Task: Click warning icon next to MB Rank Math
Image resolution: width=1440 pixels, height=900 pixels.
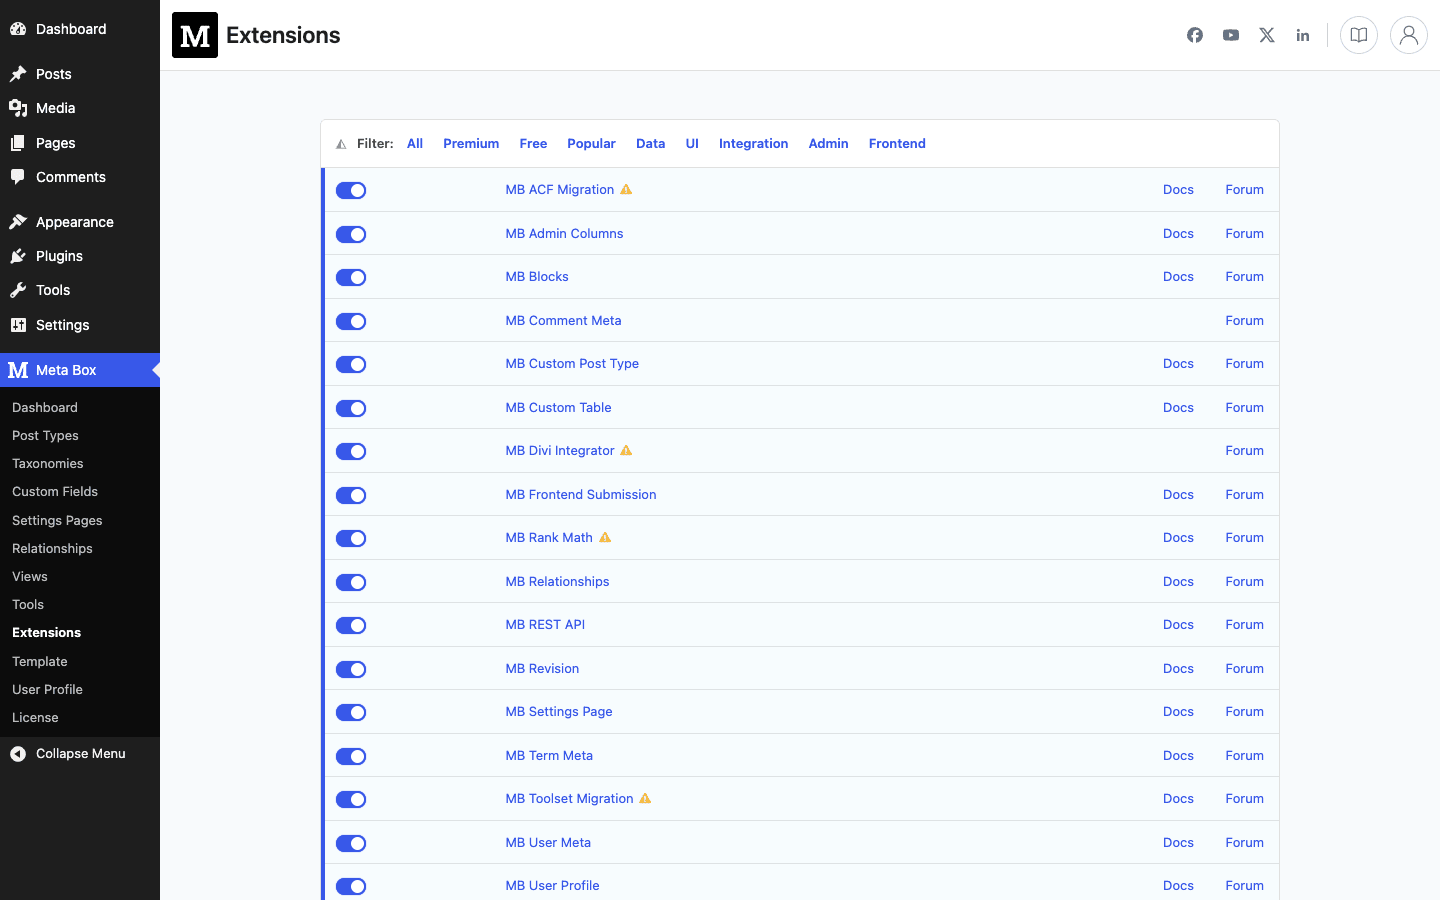Action: (605, 537)
